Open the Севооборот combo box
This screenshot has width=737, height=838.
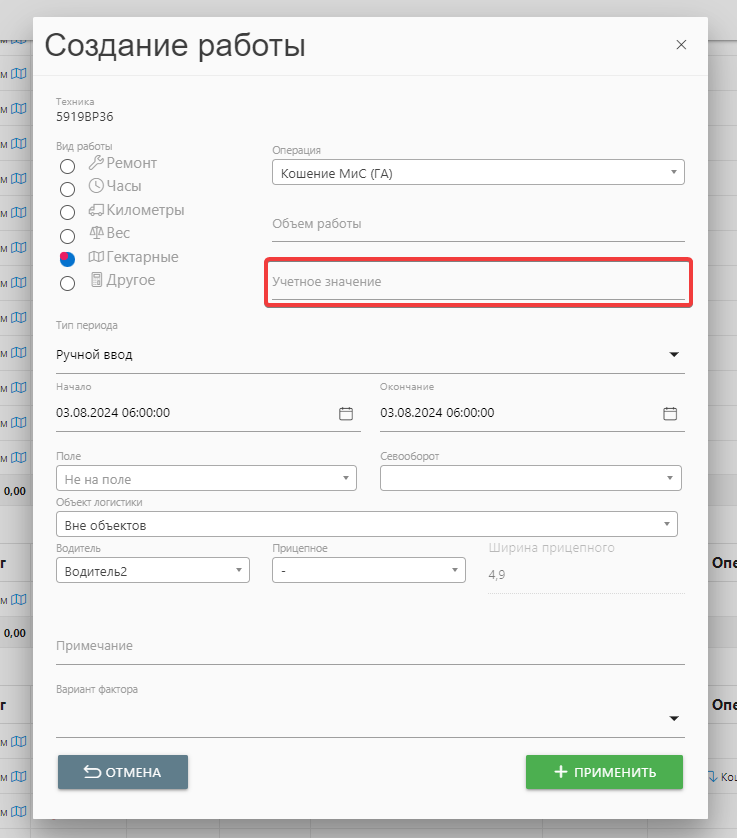point(530,479)
